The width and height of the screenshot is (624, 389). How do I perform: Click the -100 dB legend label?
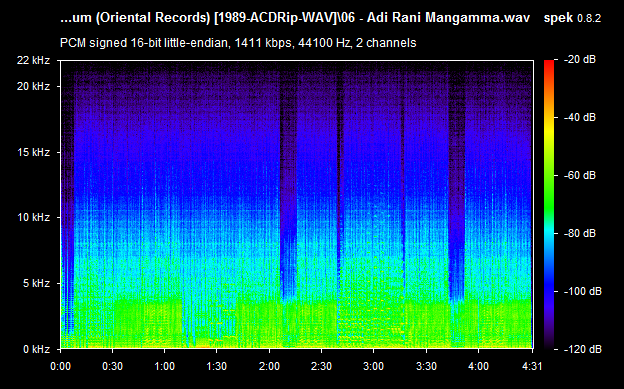click(x=583, y=291)
